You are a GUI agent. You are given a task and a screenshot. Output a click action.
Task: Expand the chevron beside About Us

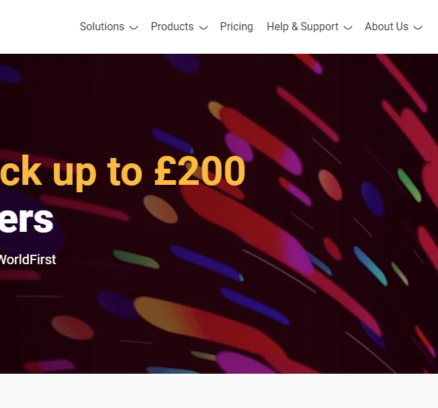pos(418,27)
